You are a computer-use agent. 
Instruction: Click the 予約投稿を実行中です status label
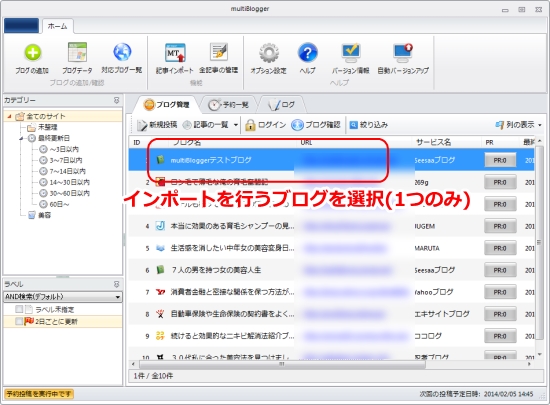pos(39,394)
